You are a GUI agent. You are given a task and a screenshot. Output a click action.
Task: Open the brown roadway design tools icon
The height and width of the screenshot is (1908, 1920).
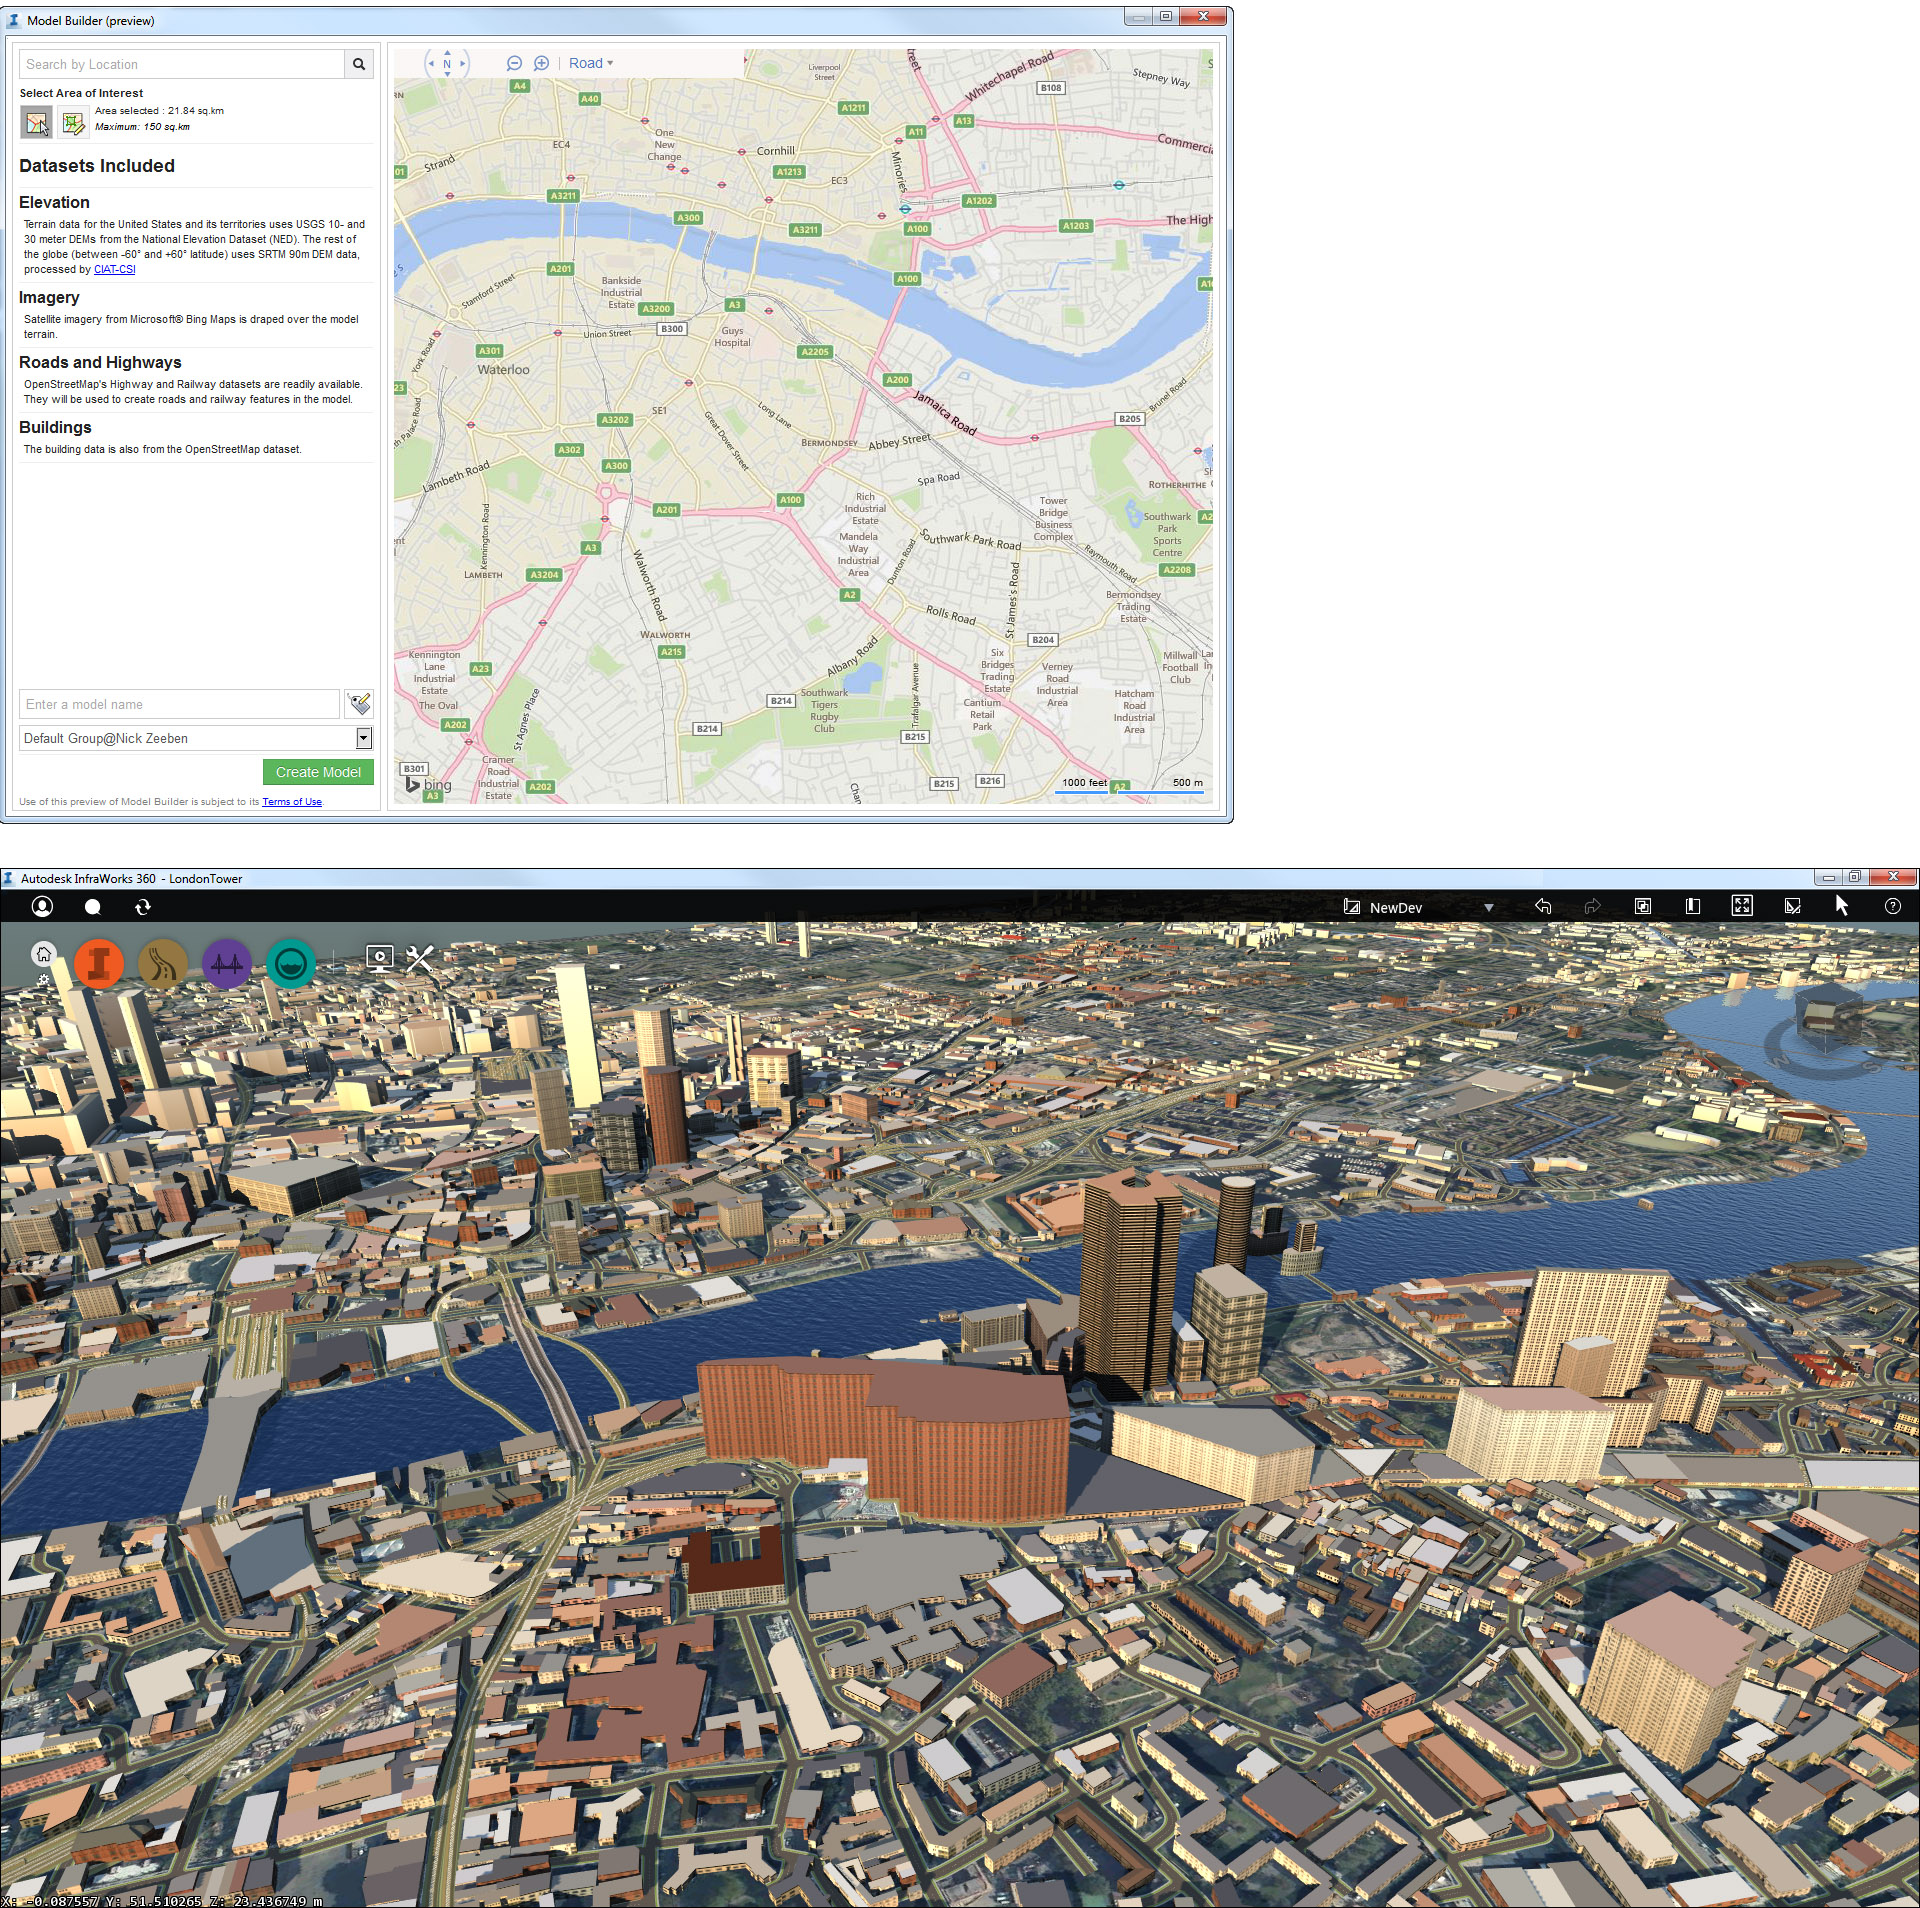pos(162,964)
